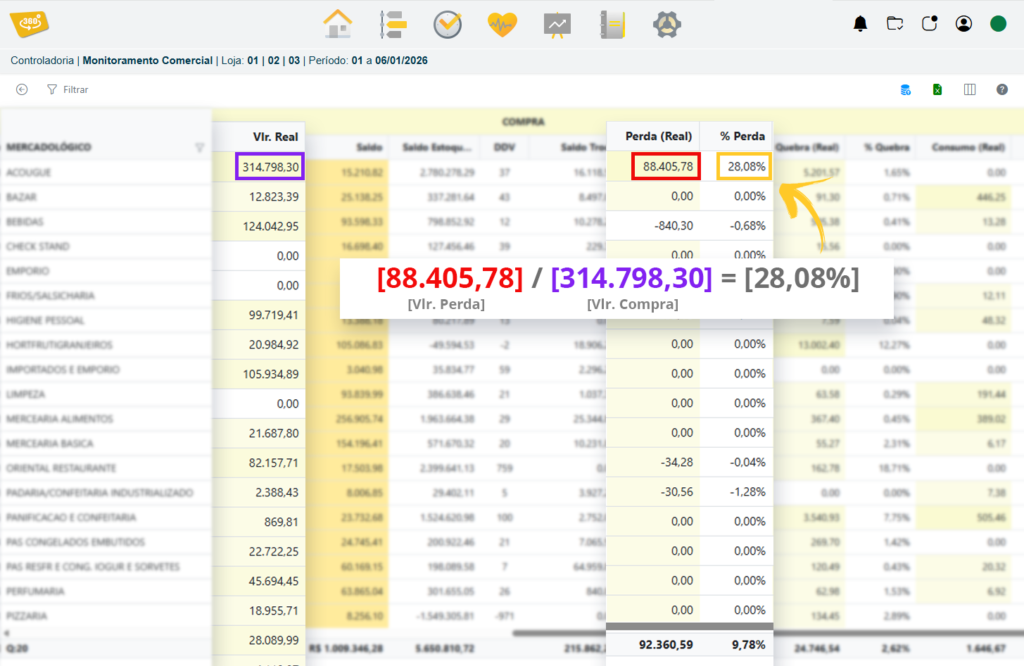
Task: Click the notifications bell icon
Action: click(x=860, y=24)
